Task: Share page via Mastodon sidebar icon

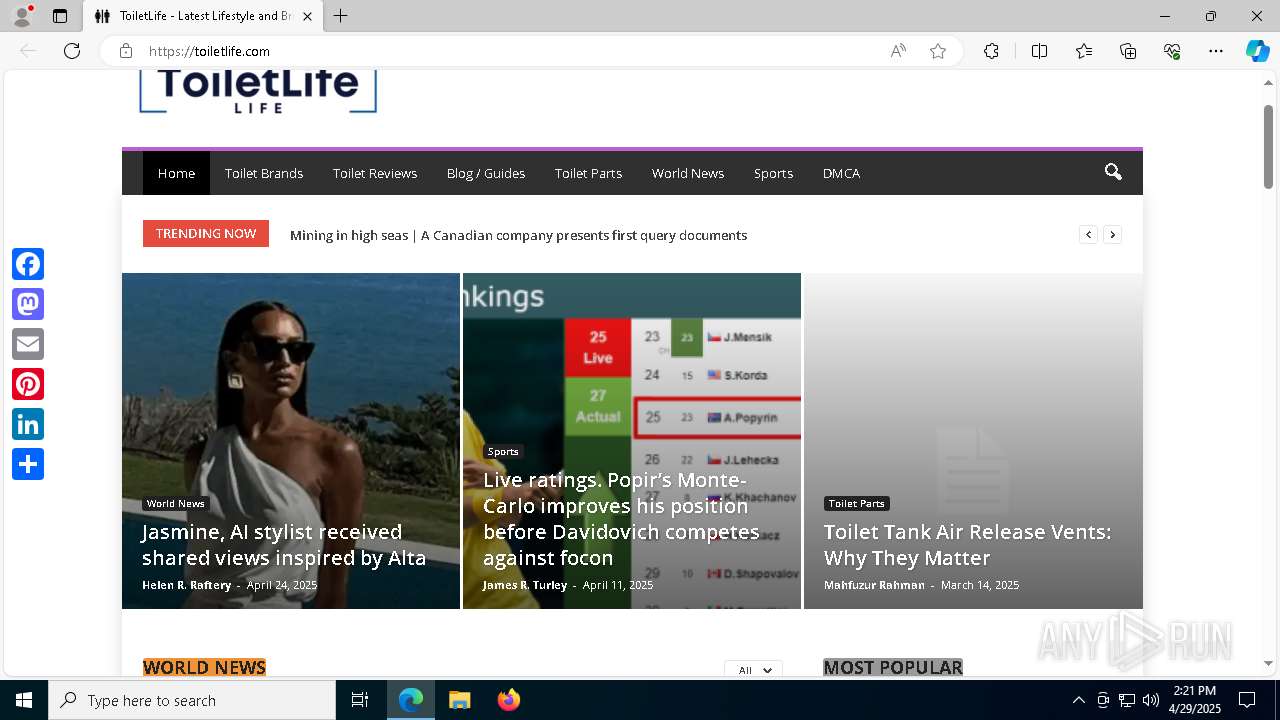Action: point(28,304)
